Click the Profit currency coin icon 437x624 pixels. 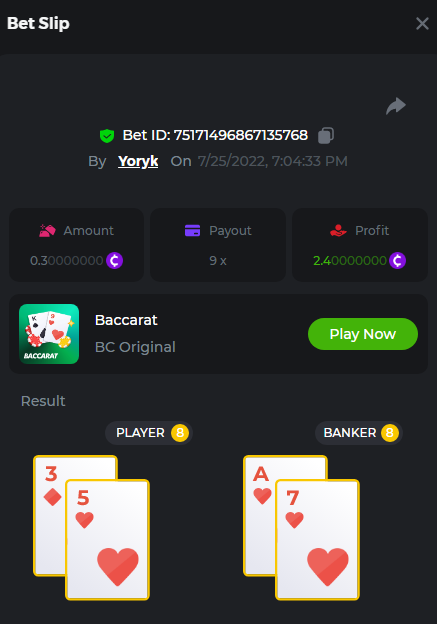(x=397, y=261)
